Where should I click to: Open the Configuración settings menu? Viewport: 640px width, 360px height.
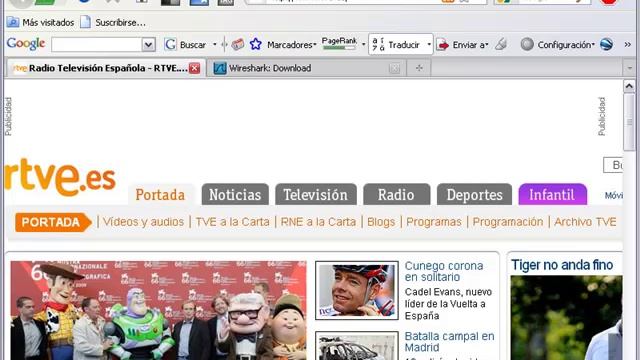[558, 44]
